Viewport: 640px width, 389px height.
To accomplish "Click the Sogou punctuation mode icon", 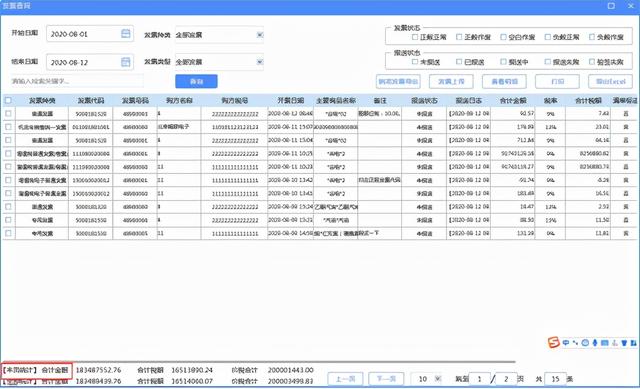I will tap(576, 343).
